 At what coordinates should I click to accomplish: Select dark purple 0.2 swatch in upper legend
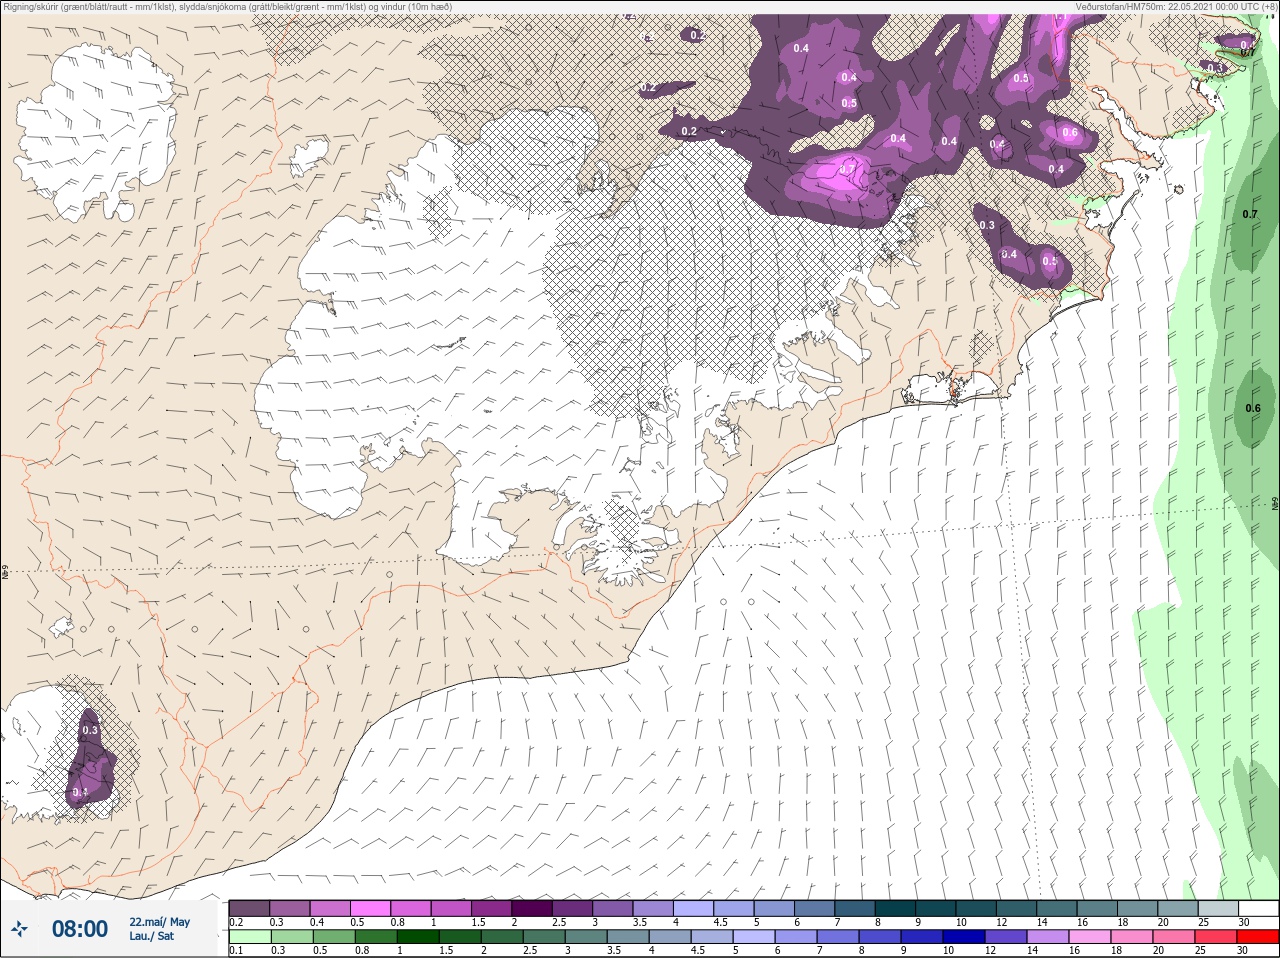(249, 907)
